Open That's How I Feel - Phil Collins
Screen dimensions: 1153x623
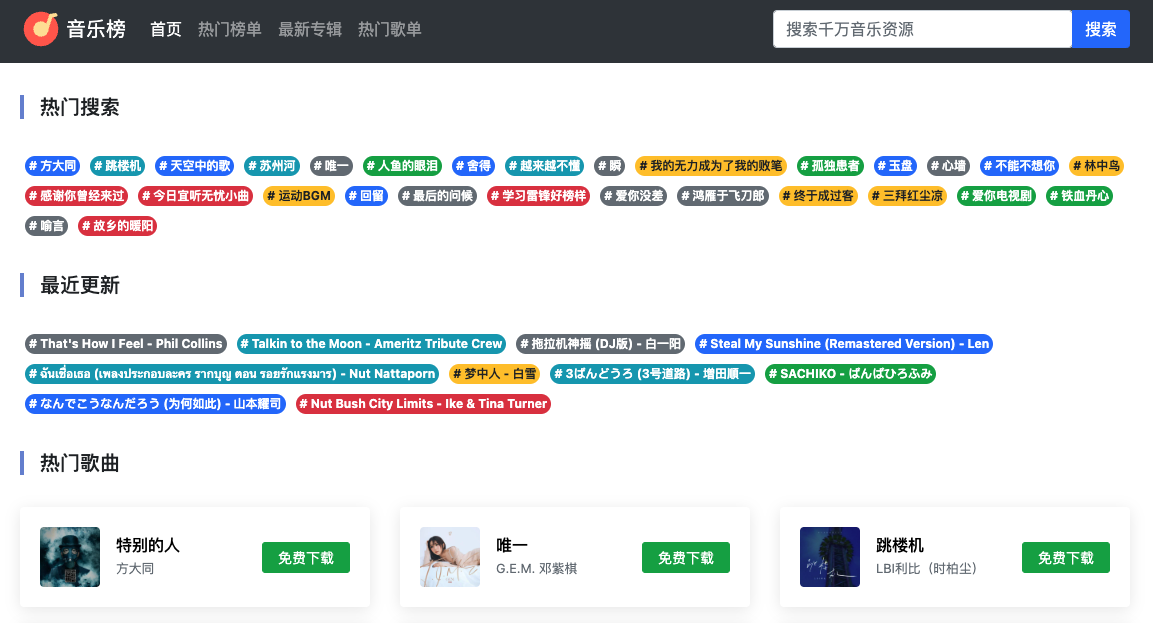(x=126, y=344)
